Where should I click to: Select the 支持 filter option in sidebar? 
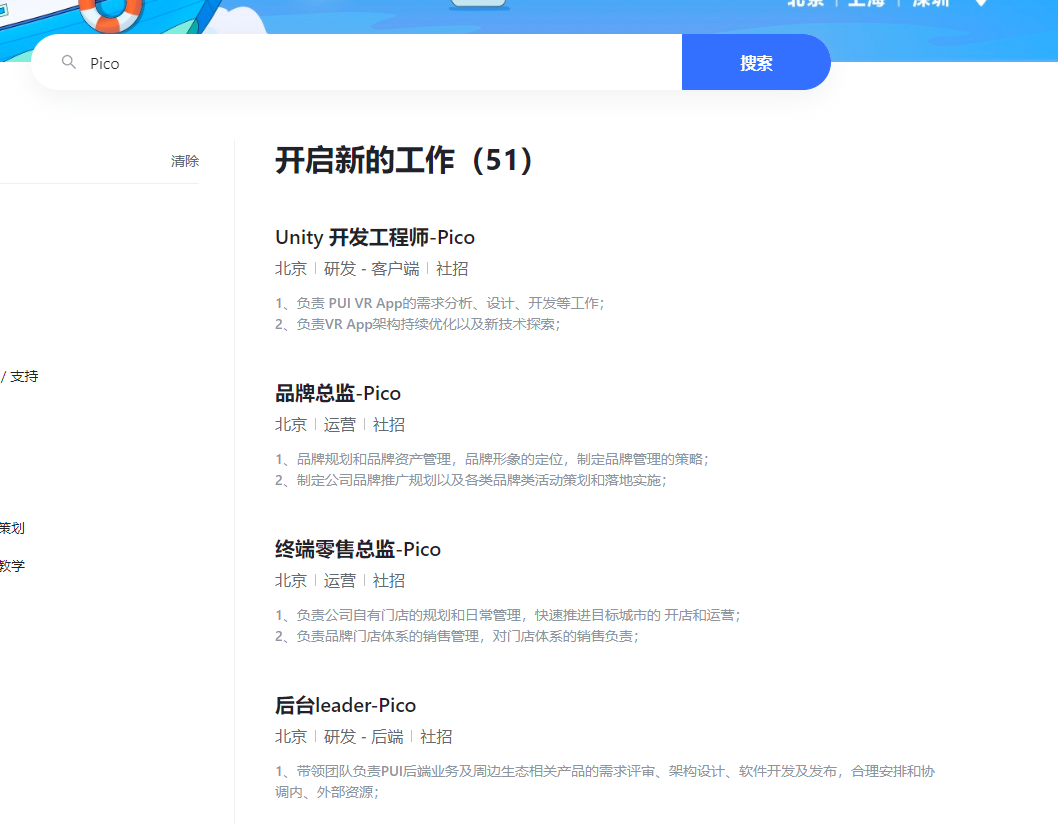point(24,377)
